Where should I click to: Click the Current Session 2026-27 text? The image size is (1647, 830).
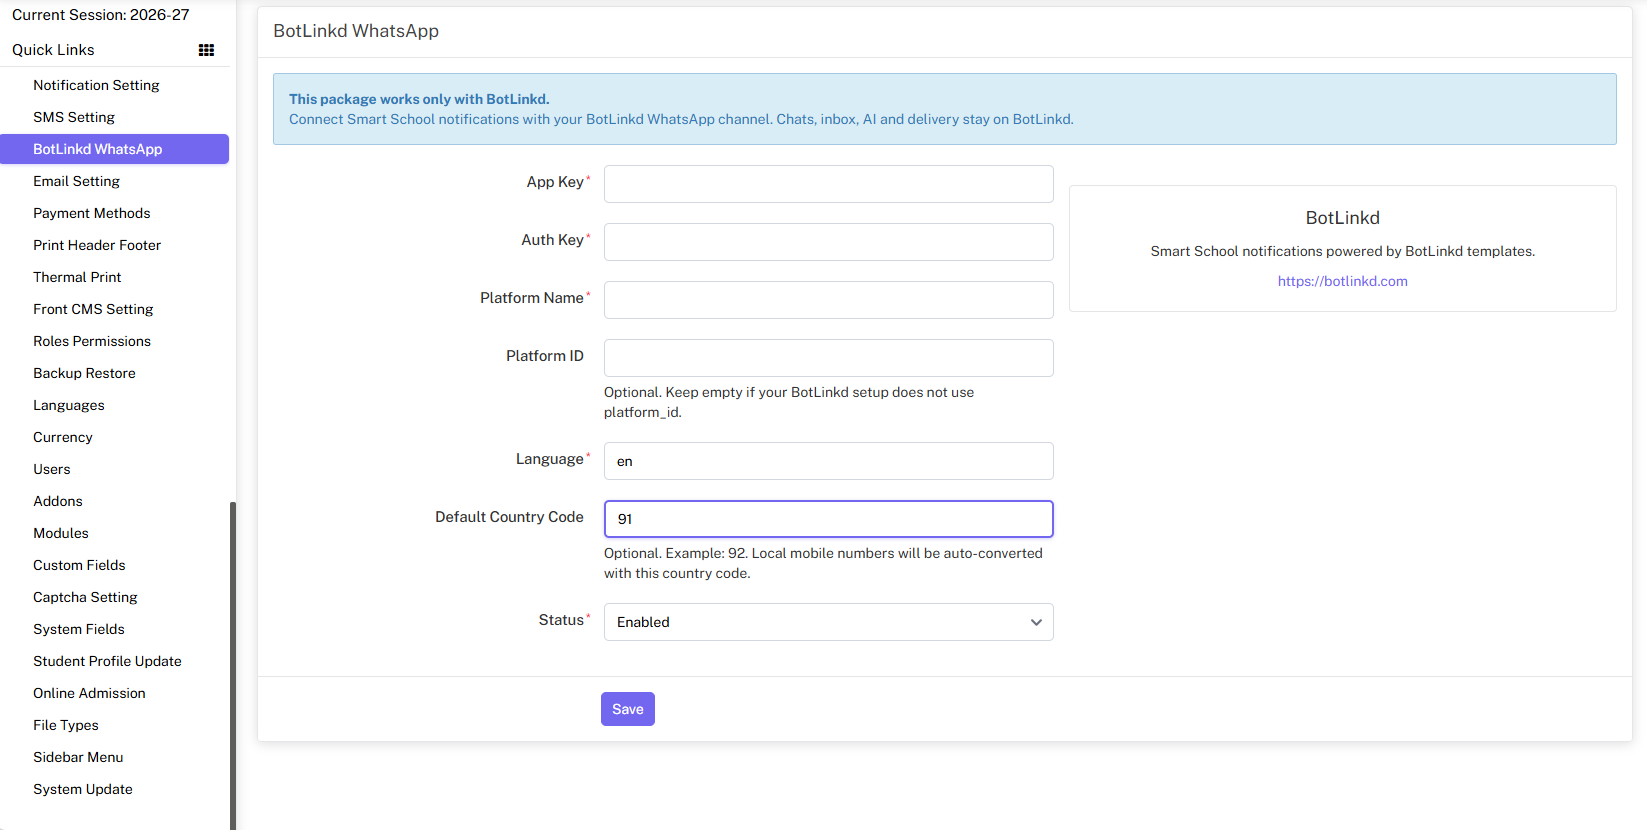tap(100, 15)
